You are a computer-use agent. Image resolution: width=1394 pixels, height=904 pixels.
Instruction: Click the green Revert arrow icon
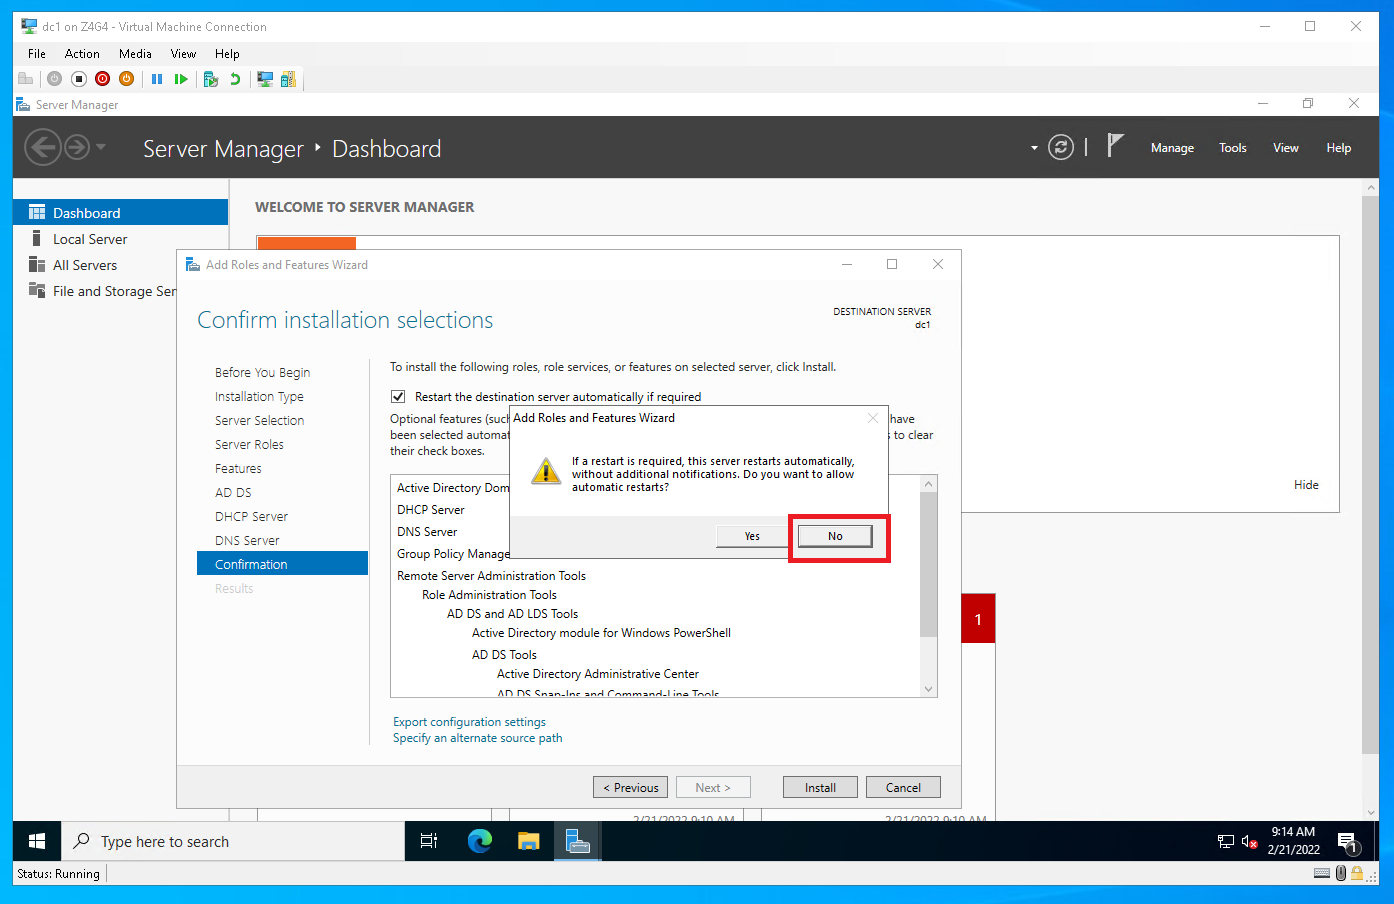[235, 79]
